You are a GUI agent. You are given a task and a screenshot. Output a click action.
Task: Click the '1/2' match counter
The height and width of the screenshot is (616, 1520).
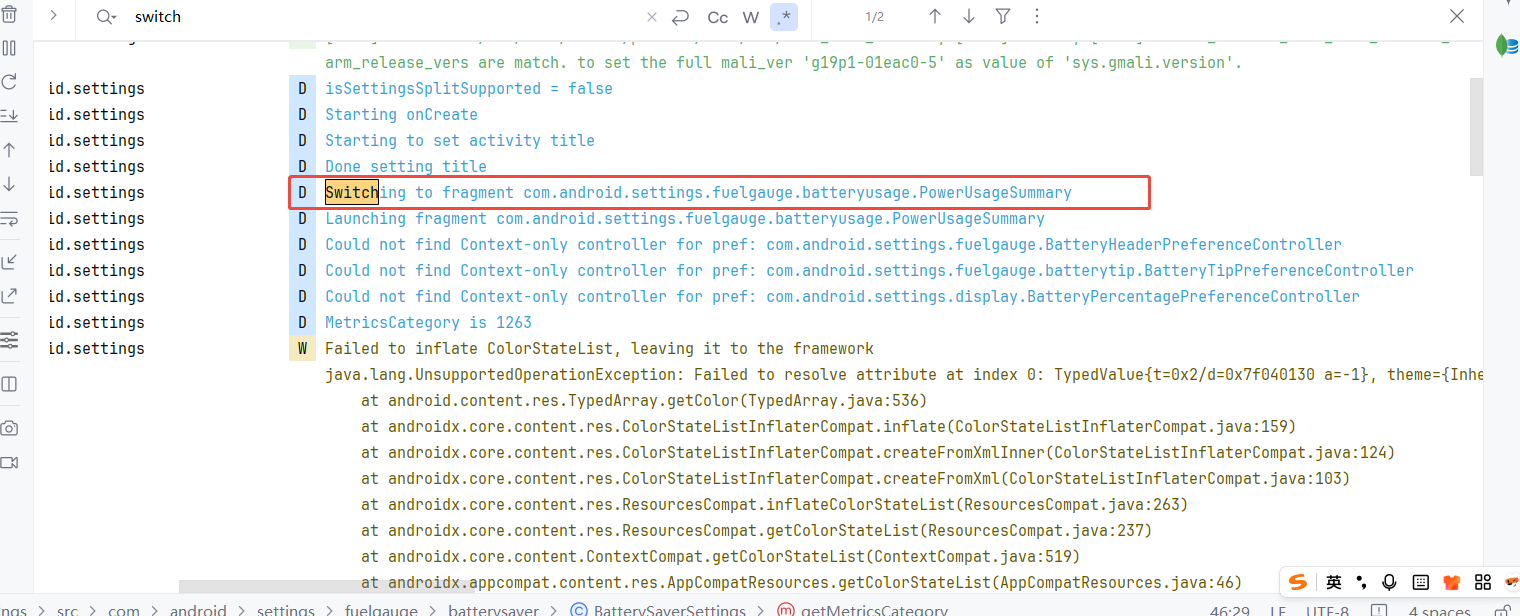click(874, 17)
